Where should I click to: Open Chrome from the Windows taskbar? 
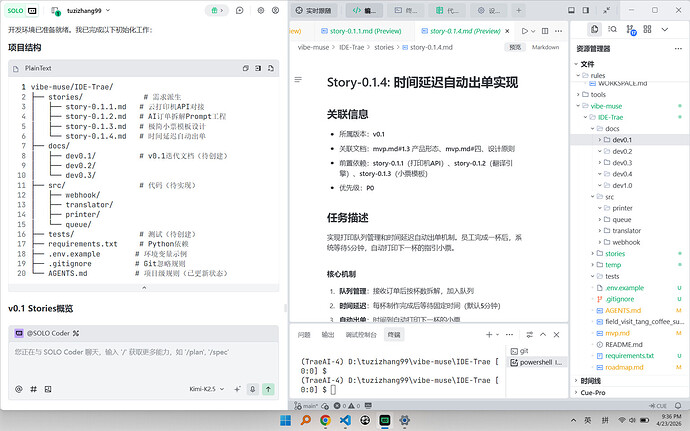point(325,420)
